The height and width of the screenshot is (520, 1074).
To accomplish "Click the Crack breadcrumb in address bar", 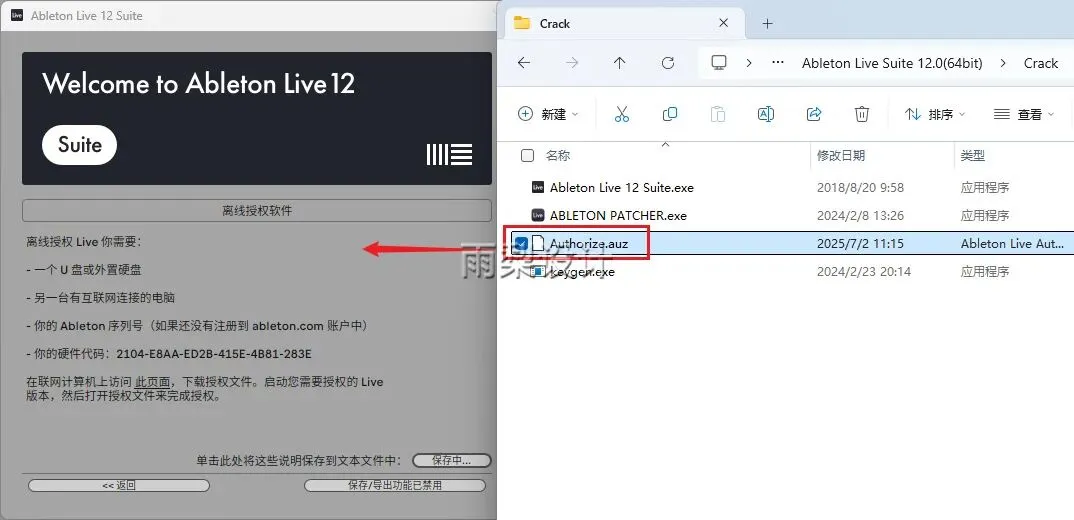I will (x=1040, y=63).
